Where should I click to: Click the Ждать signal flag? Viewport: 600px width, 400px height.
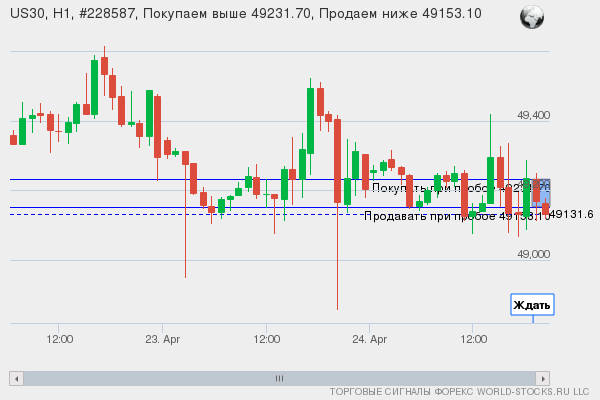532,305
